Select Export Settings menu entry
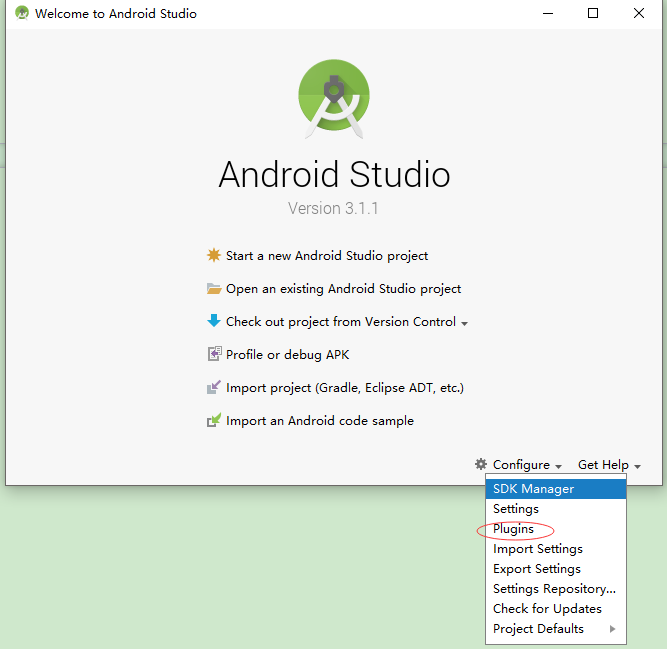 point(556,569)
